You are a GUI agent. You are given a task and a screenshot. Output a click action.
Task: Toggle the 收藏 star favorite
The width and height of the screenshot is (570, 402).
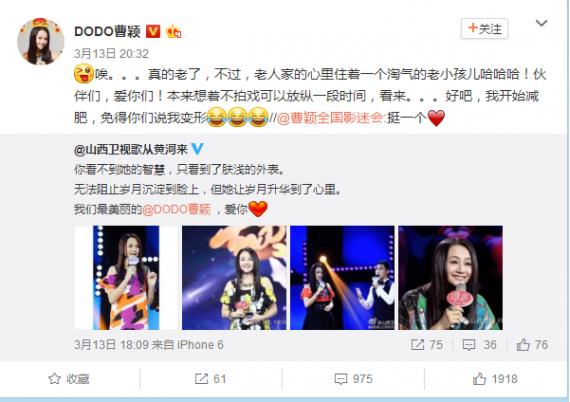coord(69,379)
